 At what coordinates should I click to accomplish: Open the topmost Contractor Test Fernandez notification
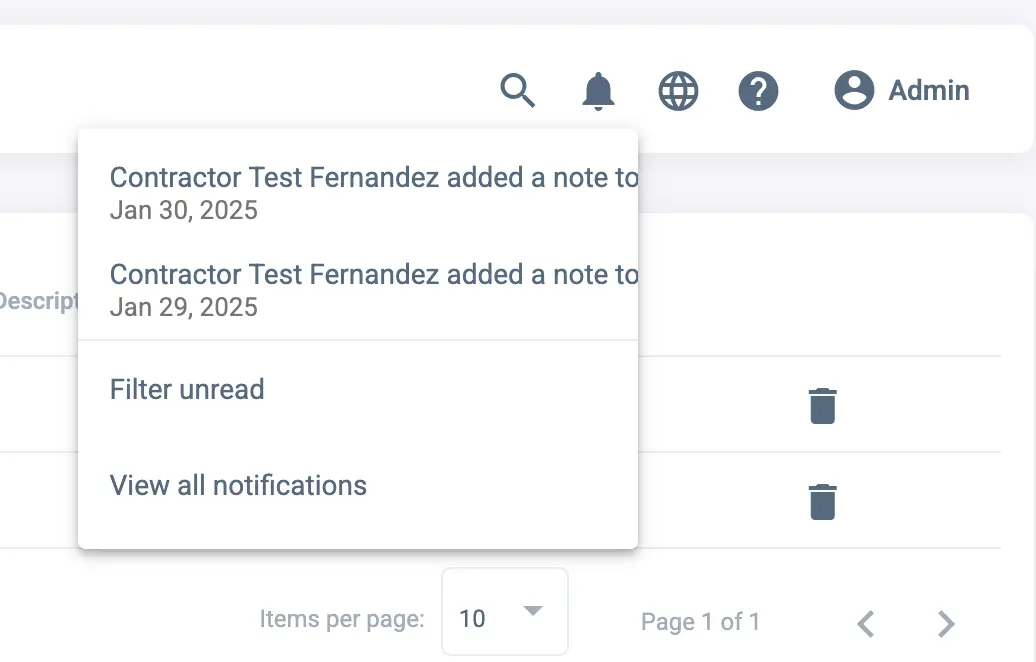click(373, 178)
